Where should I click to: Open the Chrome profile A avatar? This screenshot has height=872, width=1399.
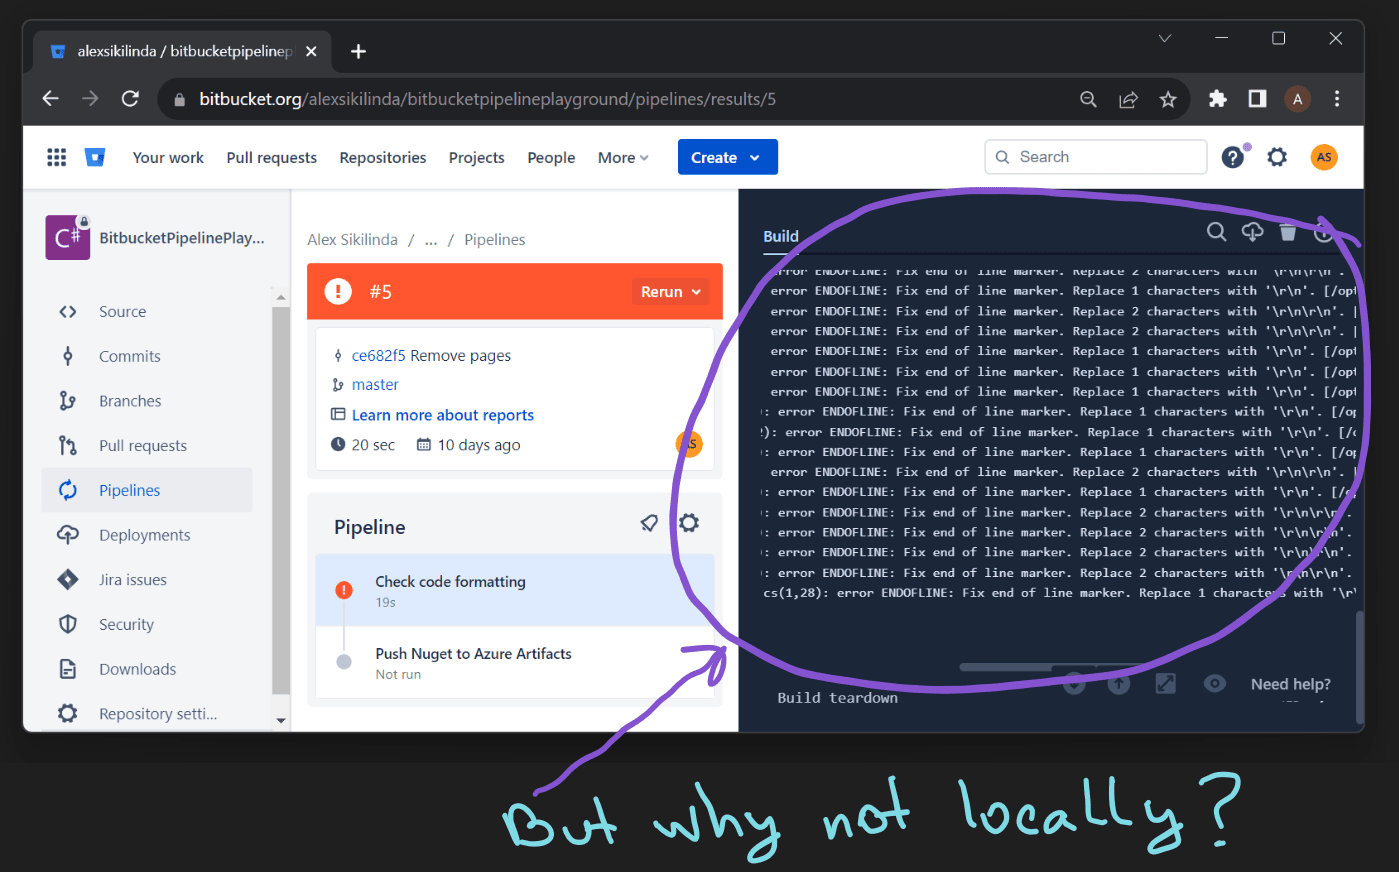[x=1297, y=99]
